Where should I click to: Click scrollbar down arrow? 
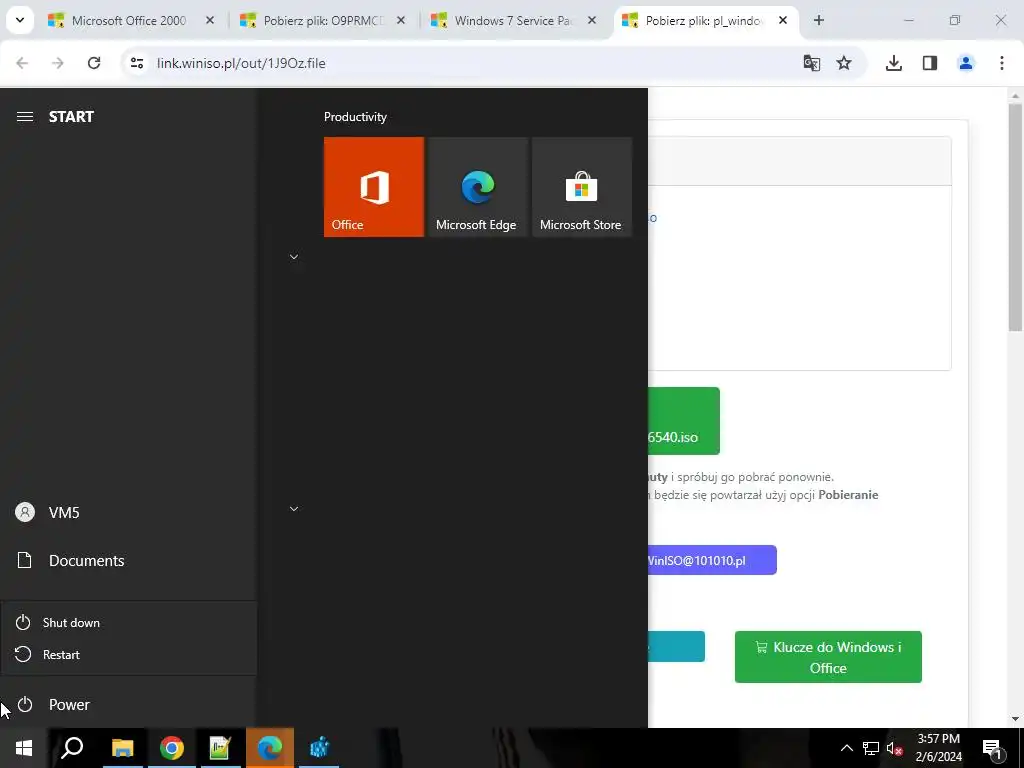click(x=1016, y=719)
